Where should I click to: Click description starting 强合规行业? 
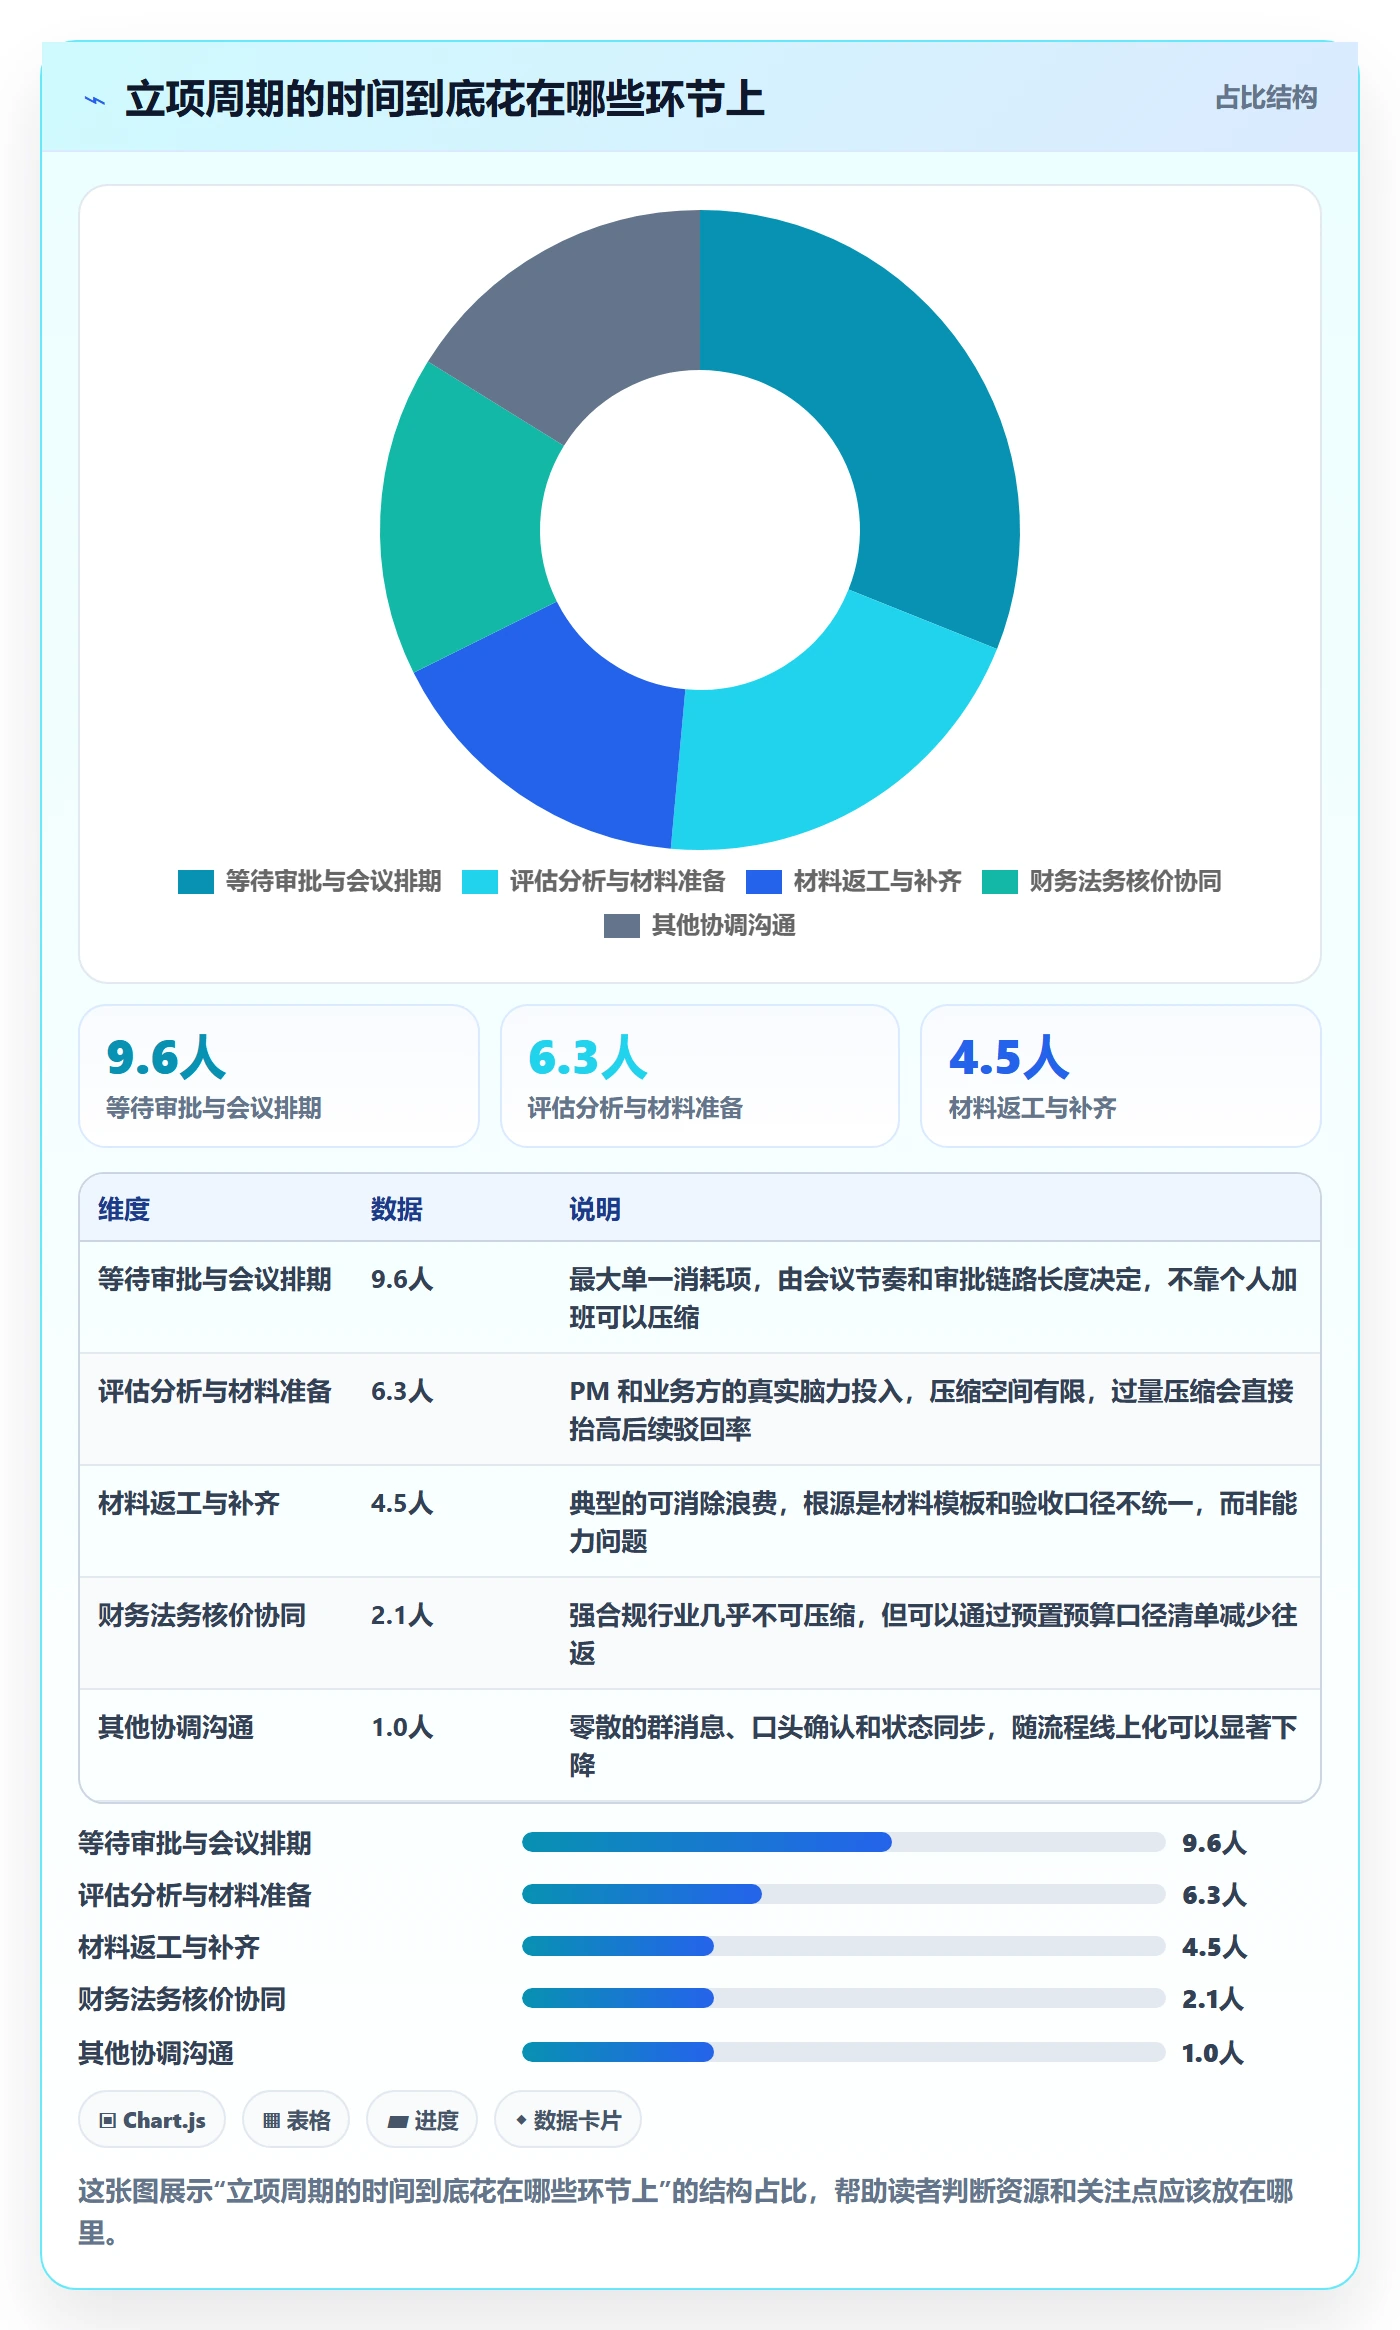pyautogui.click(x=933, y=1634)
